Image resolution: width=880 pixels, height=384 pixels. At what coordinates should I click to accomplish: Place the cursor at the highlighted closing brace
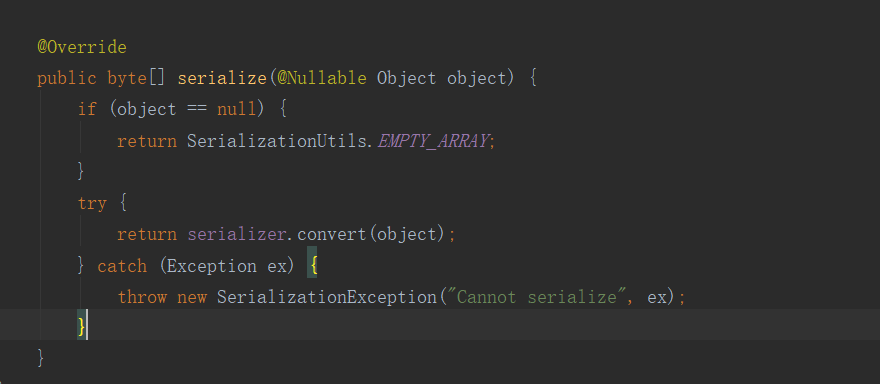[x=82, y=327]
